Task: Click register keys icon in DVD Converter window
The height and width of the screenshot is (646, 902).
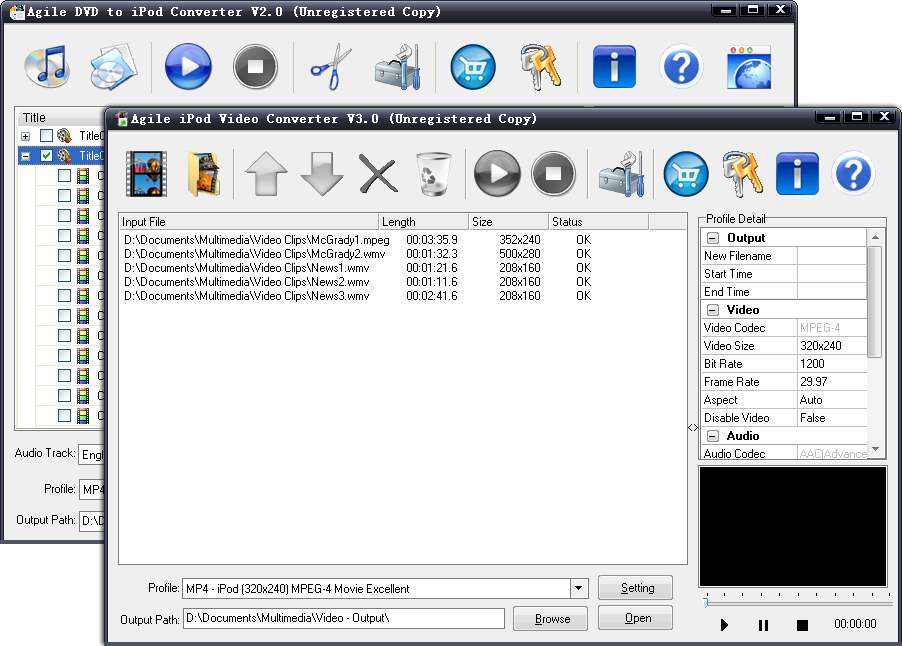Action: point(541,67)
